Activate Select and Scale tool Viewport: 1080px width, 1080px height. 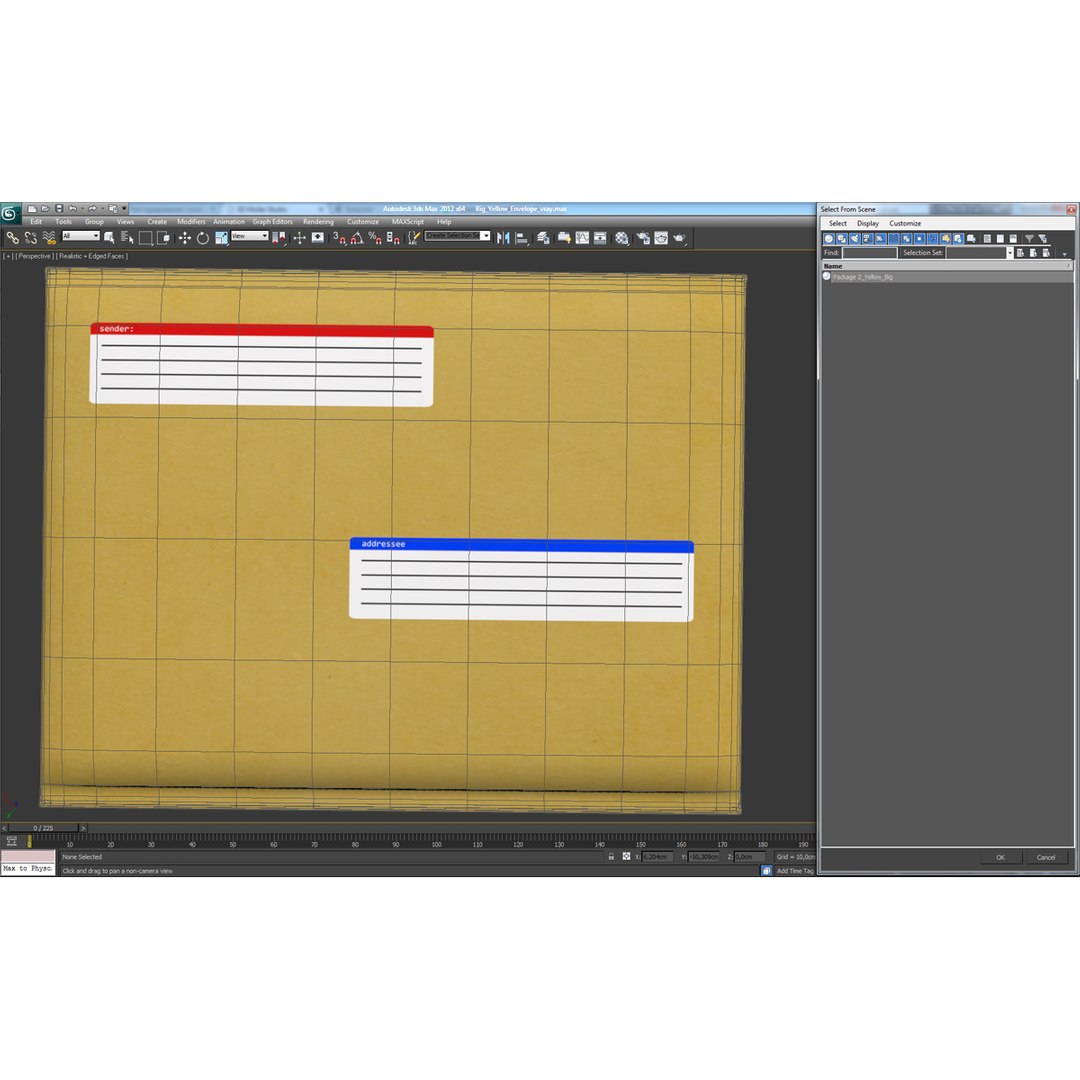221,238
